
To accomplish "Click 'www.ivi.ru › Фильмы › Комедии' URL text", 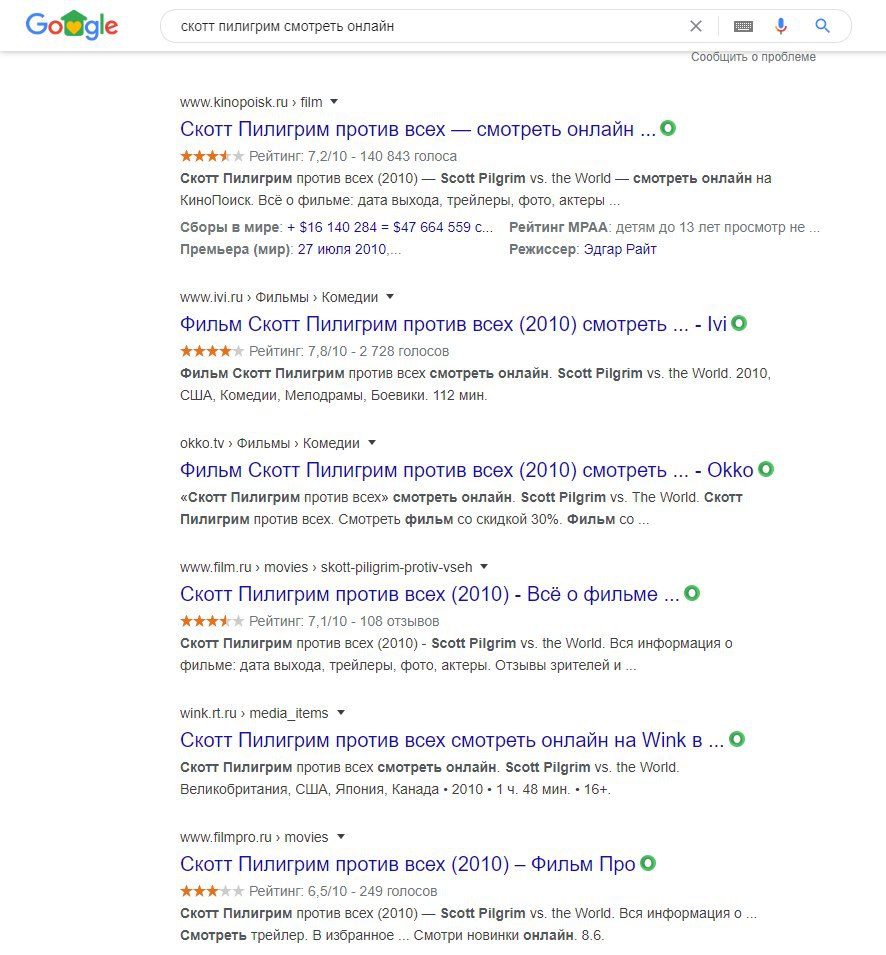I will click(279, 297).
